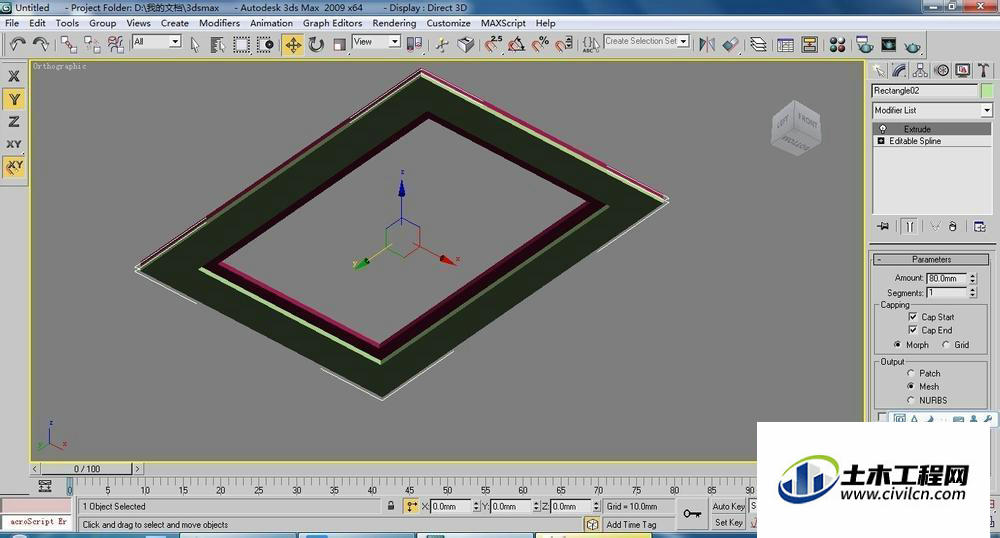The width and height of the screenshot is (1000, 538).
Task: Toggle the Window/Crossing selection icon
Action: pos(265,44)
